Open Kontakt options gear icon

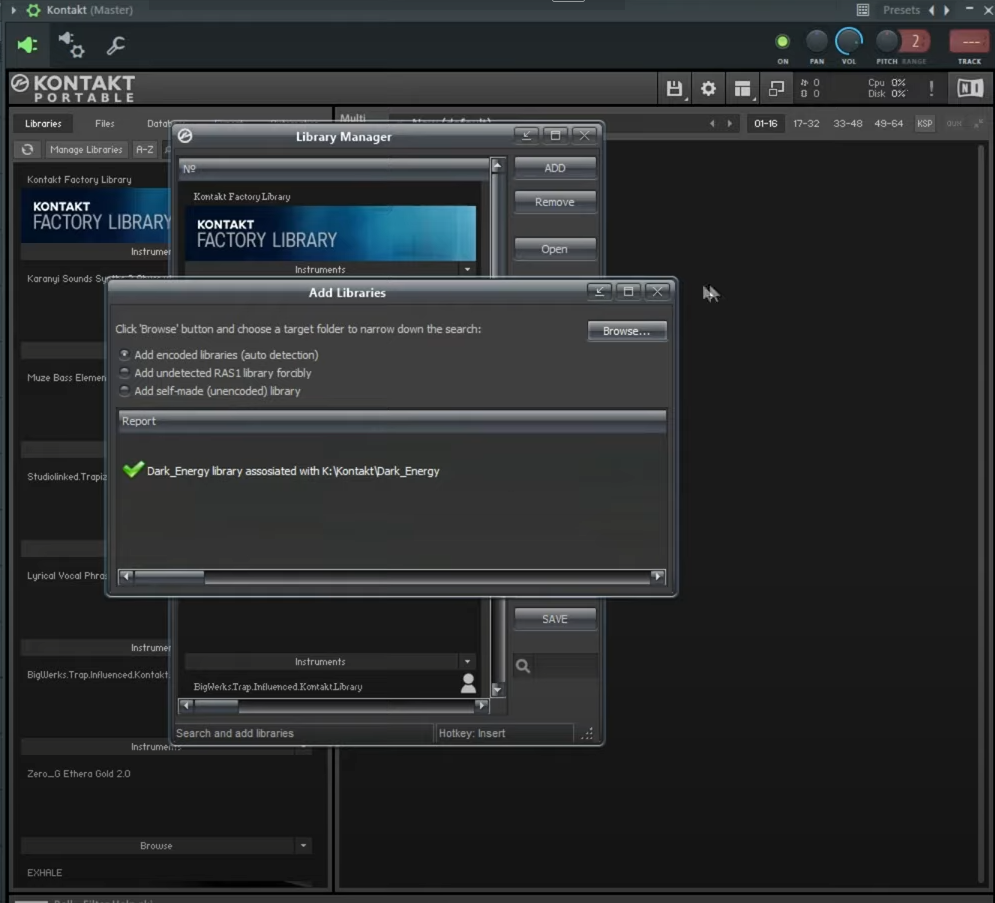click(708, 89)
